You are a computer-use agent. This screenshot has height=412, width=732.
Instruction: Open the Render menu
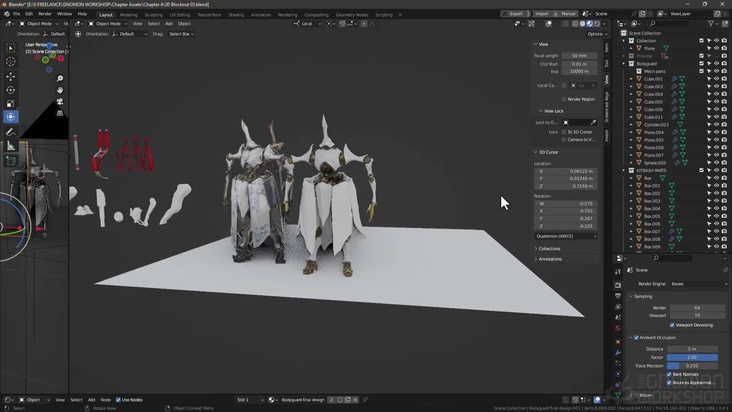pos(45,14)
